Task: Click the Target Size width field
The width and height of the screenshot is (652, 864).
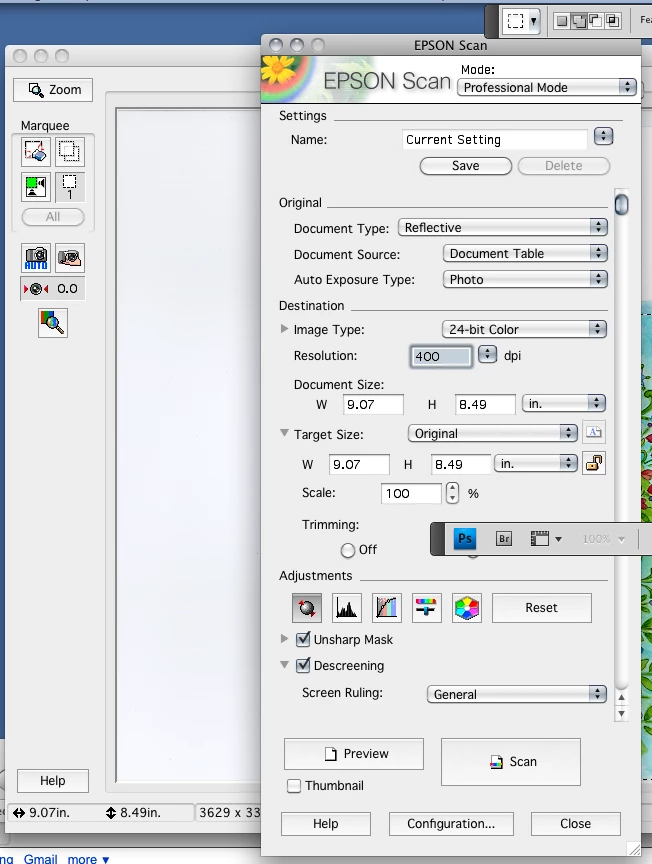Action: coord(359,465)
